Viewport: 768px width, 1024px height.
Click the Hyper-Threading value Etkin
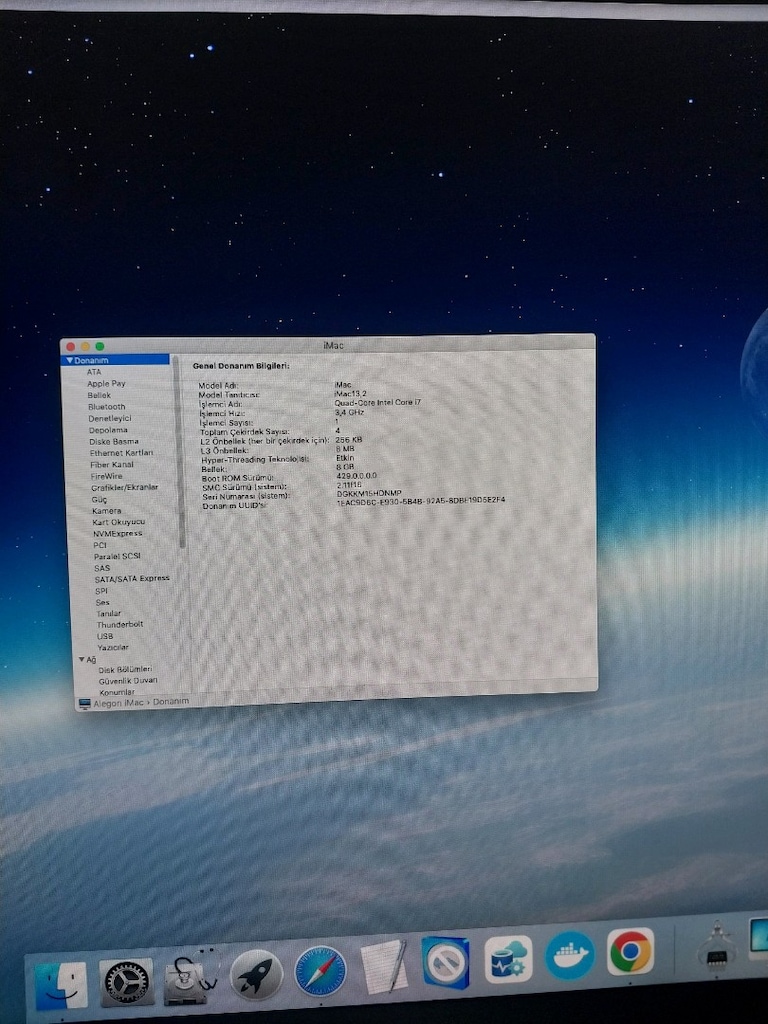coord(345,458)
